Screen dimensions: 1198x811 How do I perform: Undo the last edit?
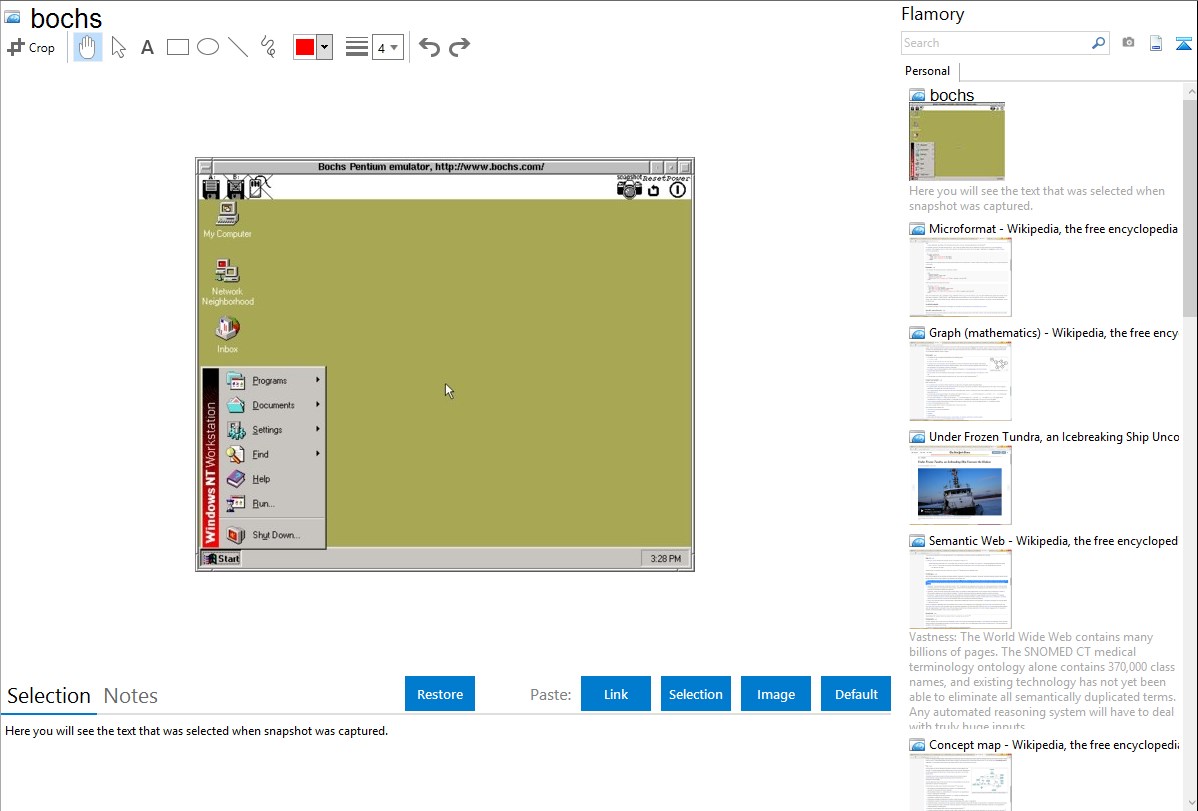(x=429, y=47)
